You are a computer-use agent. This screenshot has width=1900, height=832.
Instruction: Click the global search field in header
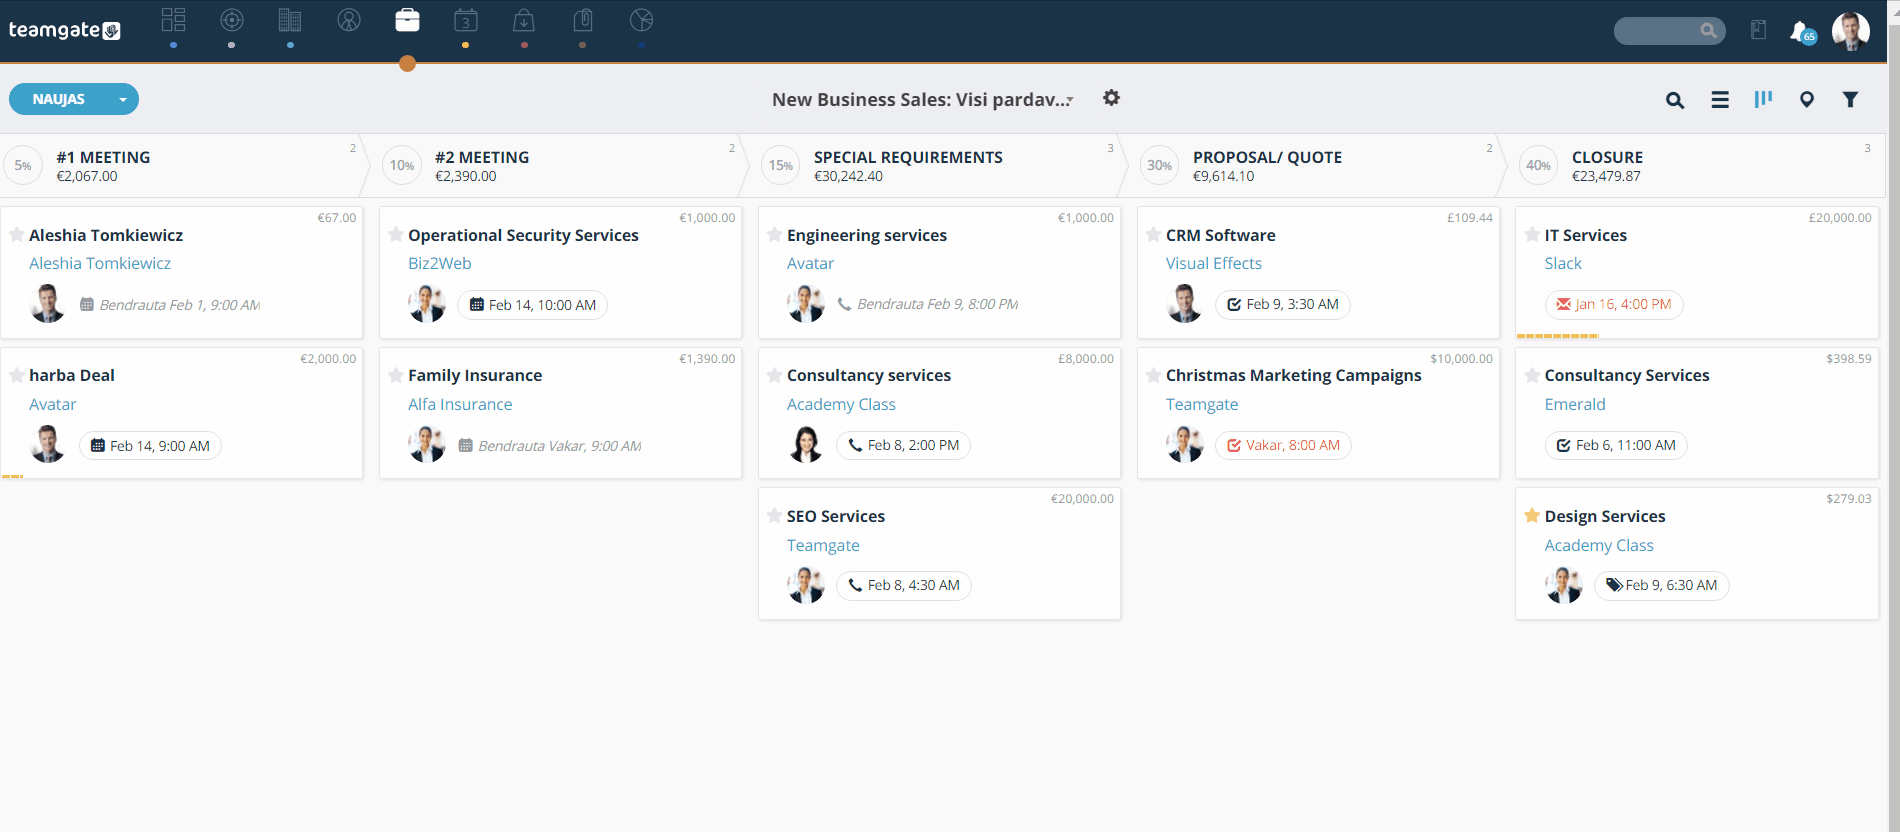(x=1669, y=31)
